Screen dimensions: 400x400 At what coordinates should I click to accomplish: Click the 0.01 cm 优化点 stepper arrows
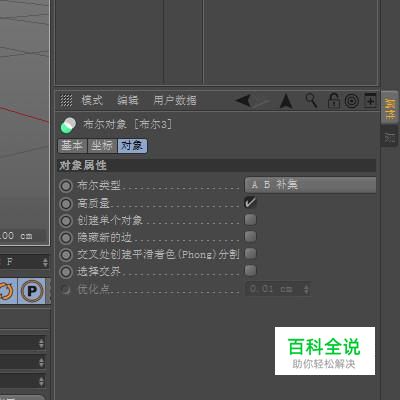point(306,289)
